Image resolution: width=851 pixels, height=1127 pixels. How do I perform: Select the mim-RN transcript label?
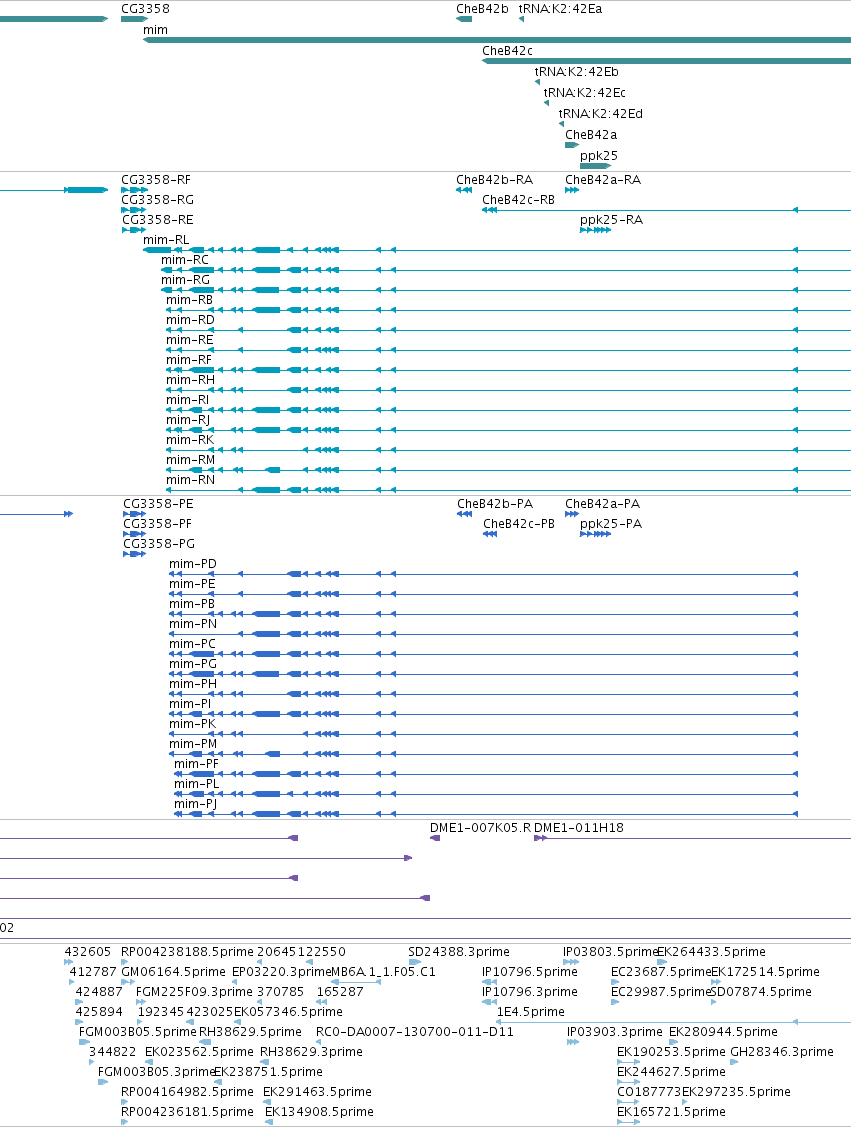[190, 479]
